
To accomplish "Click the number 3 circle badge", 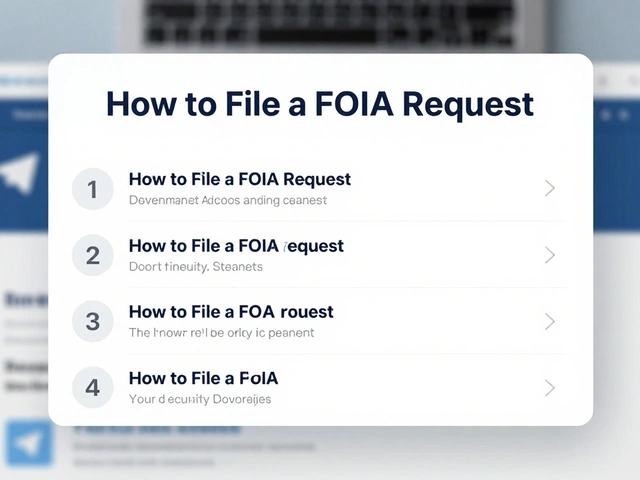I will point(93,321).
